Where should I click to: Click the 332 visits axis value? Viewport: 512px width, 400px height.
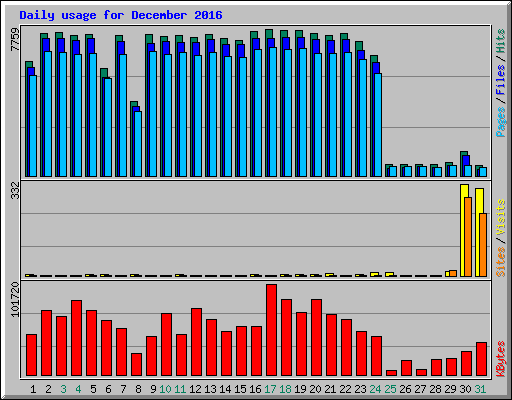pos(15,190)
